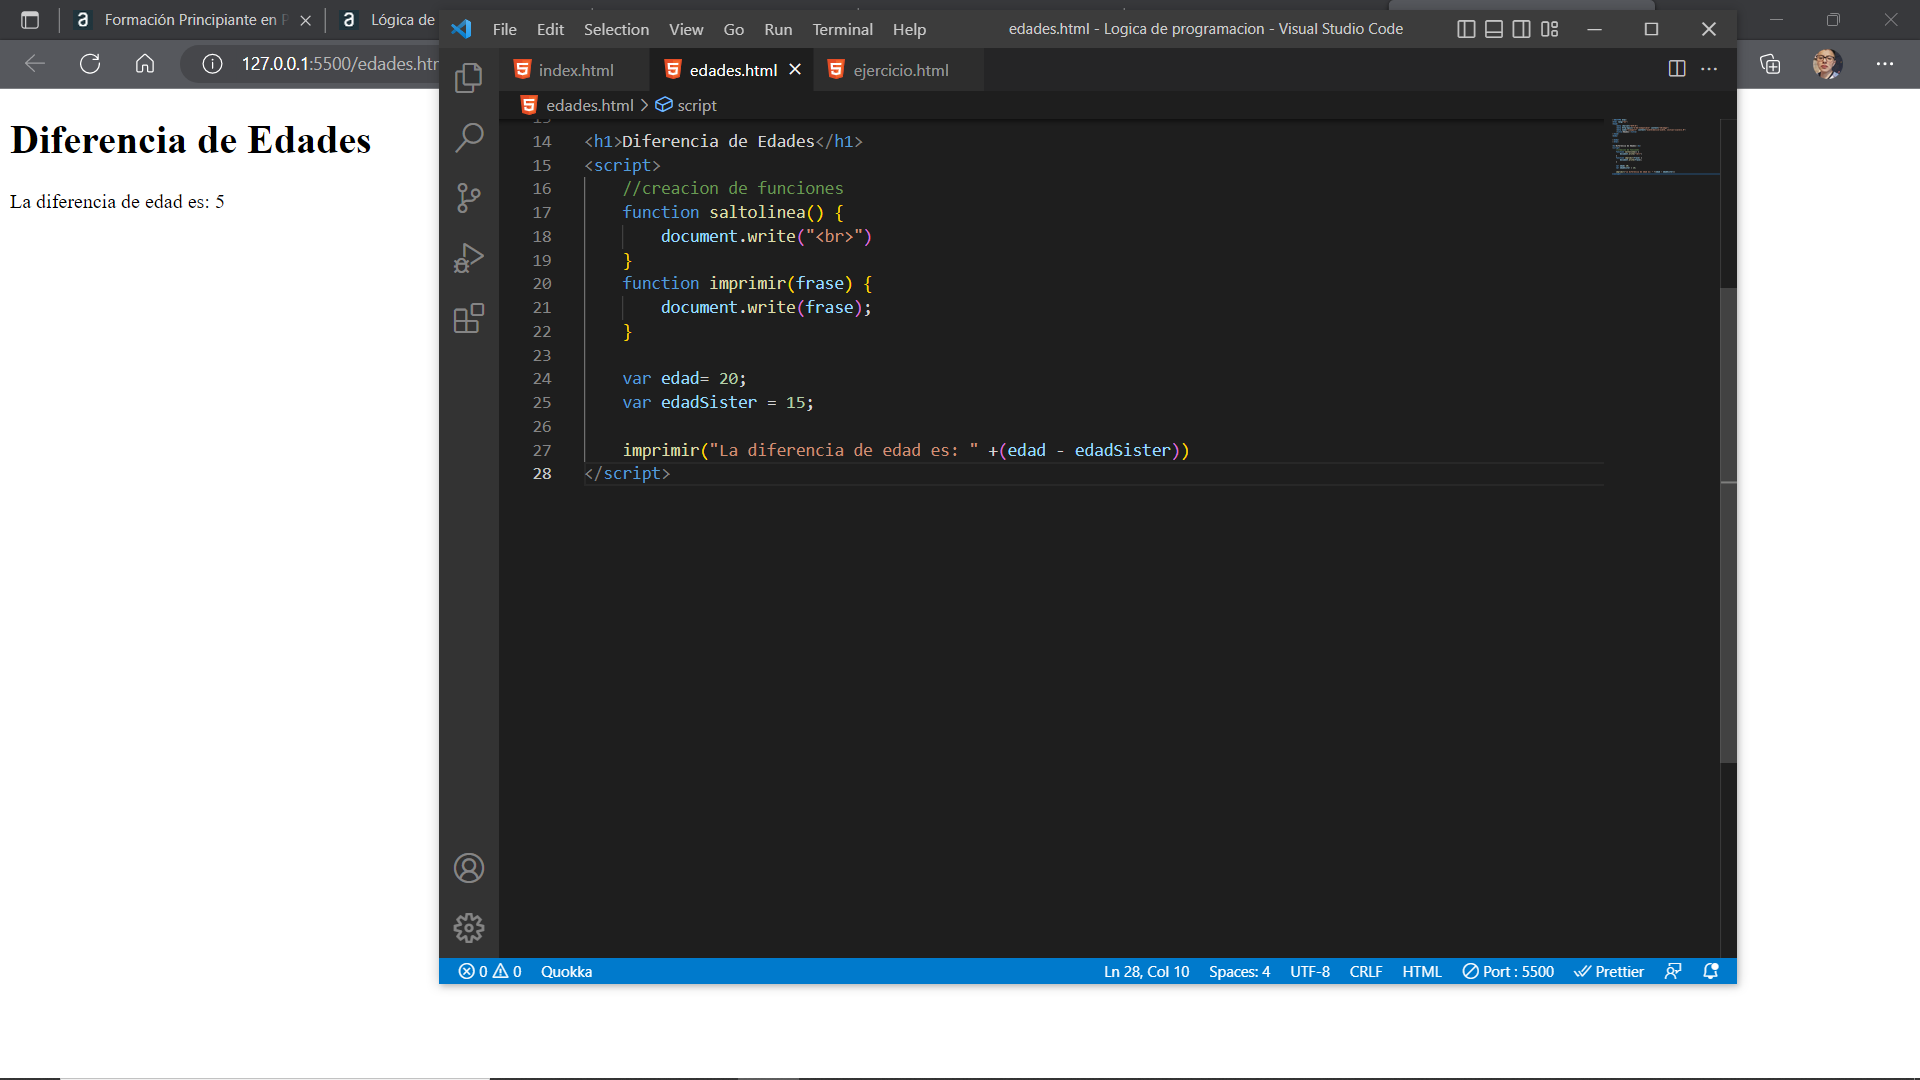Open the Explorer view in VS Code
Image resolution: width=1920 pixels, height=1080 pixels.
(468, 78)
